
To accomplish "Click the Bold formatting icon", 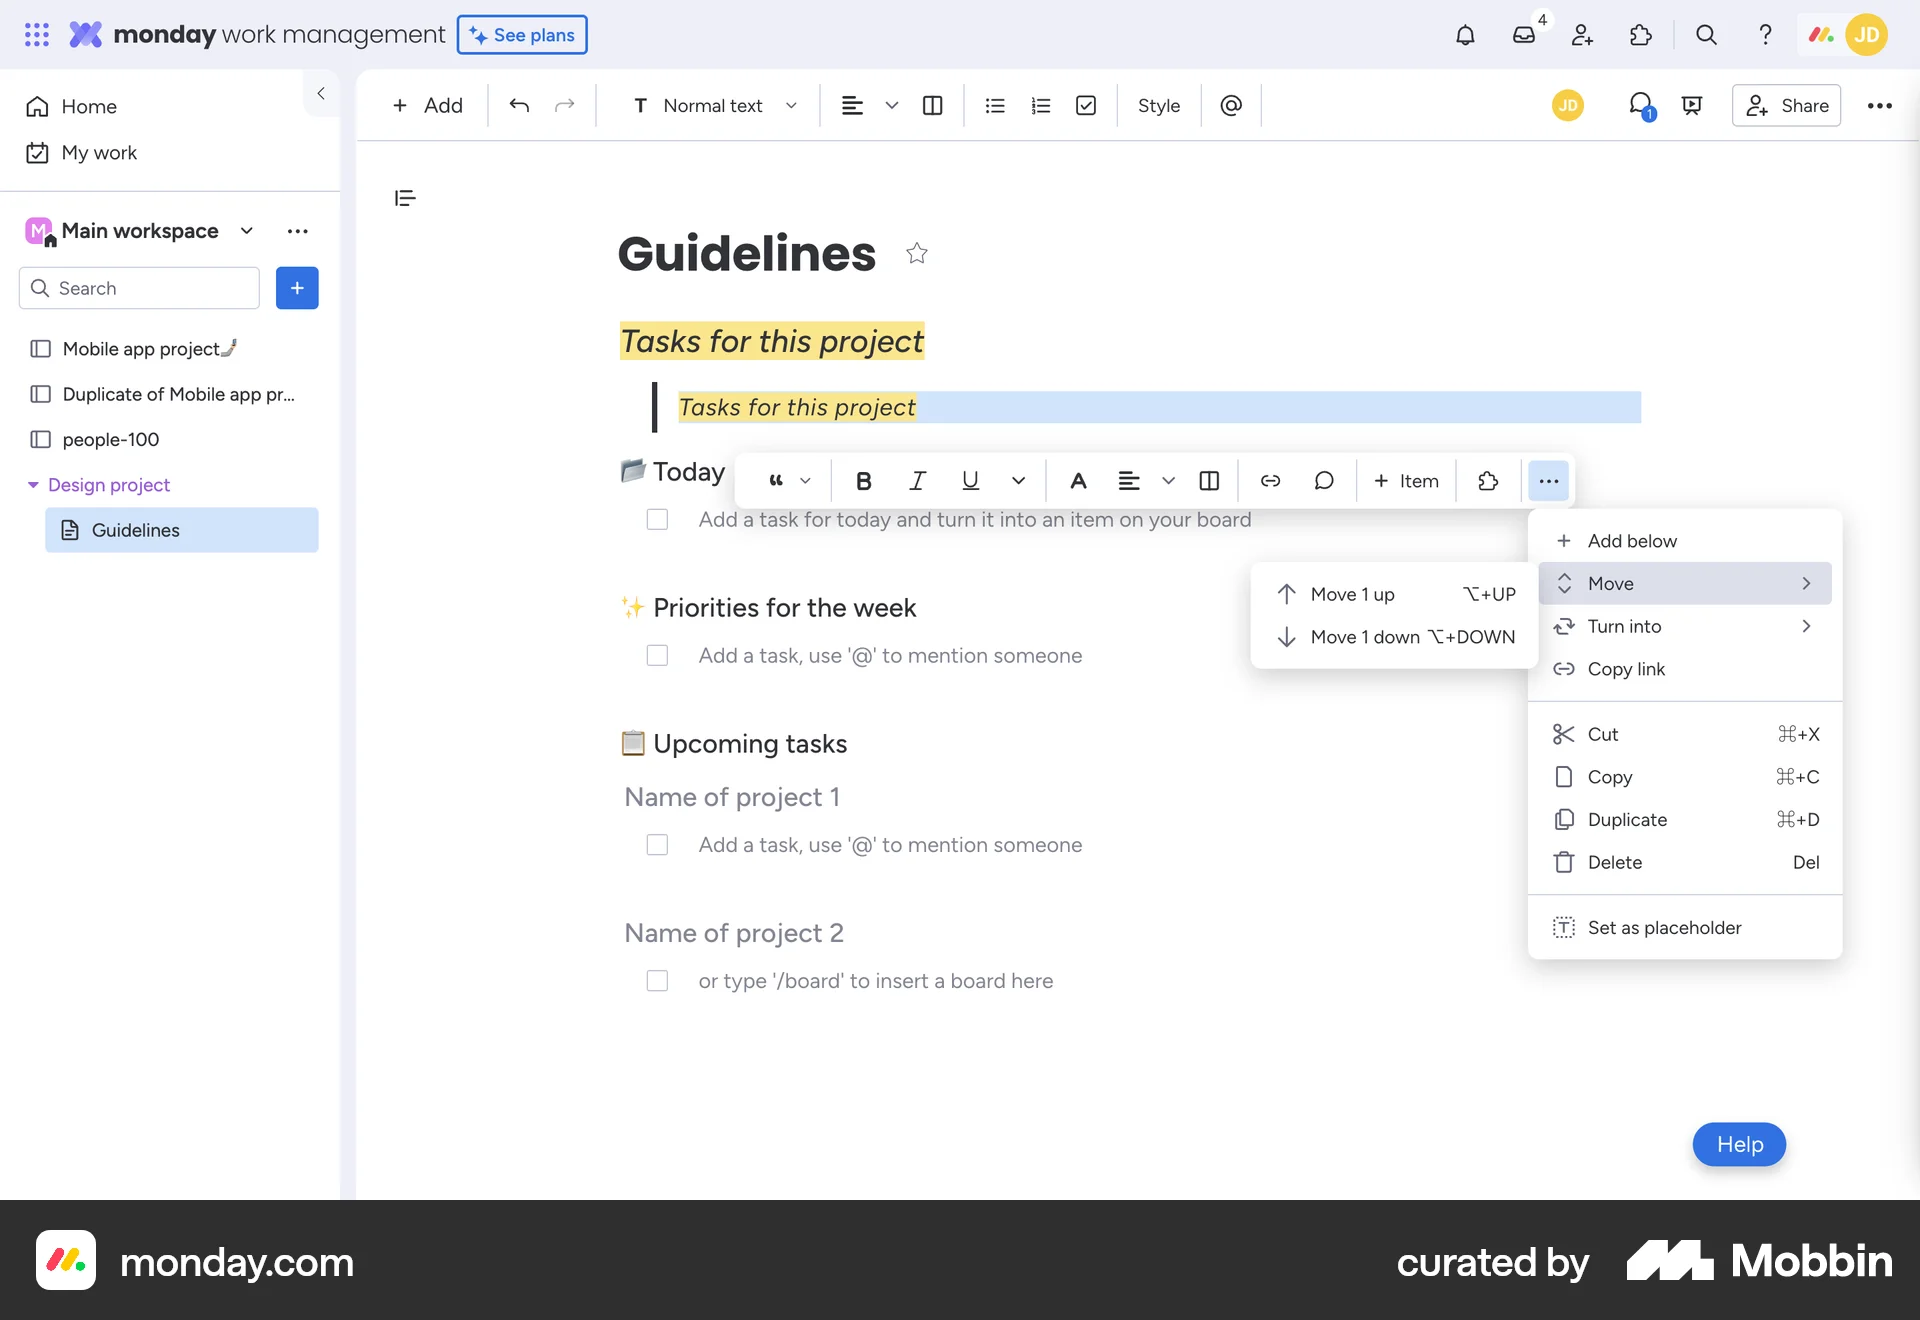I will 864,481.
